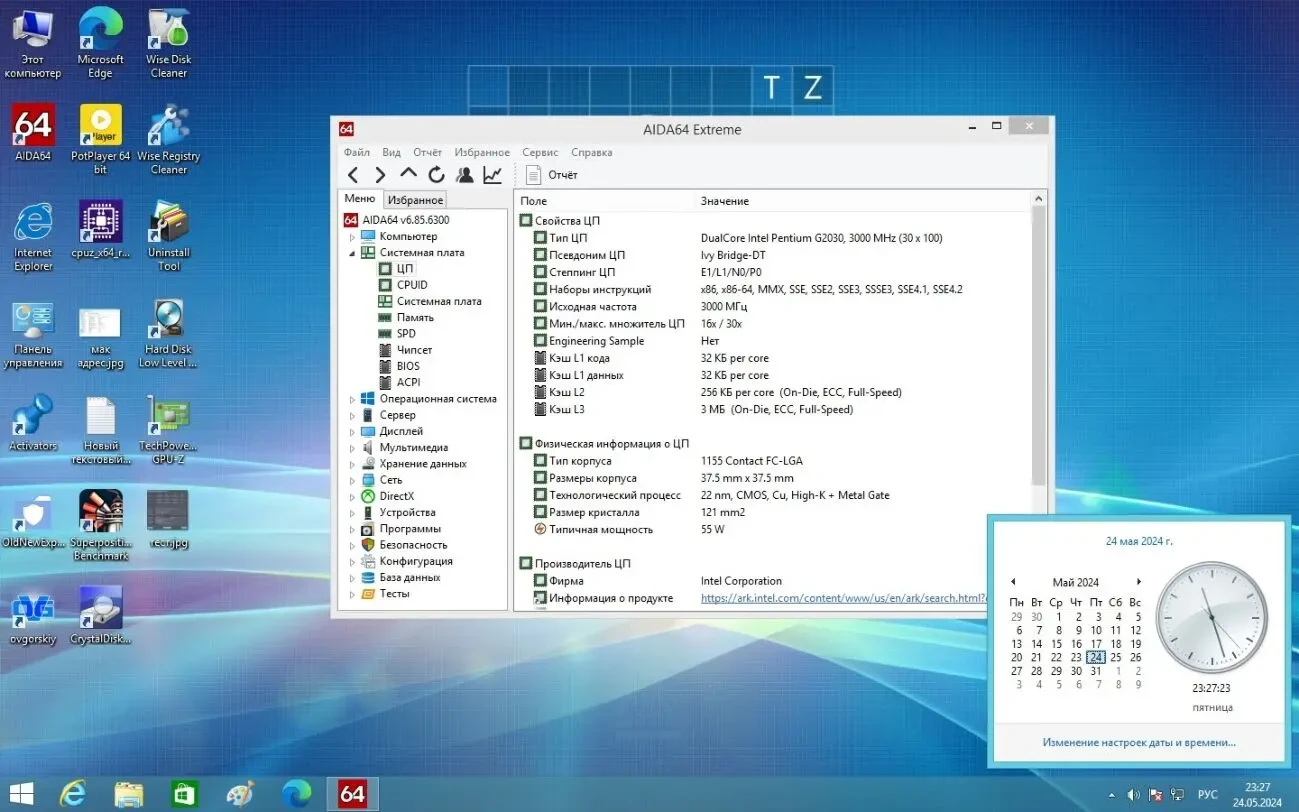
Task: Select the DirectX category icon
Action: 366,496
